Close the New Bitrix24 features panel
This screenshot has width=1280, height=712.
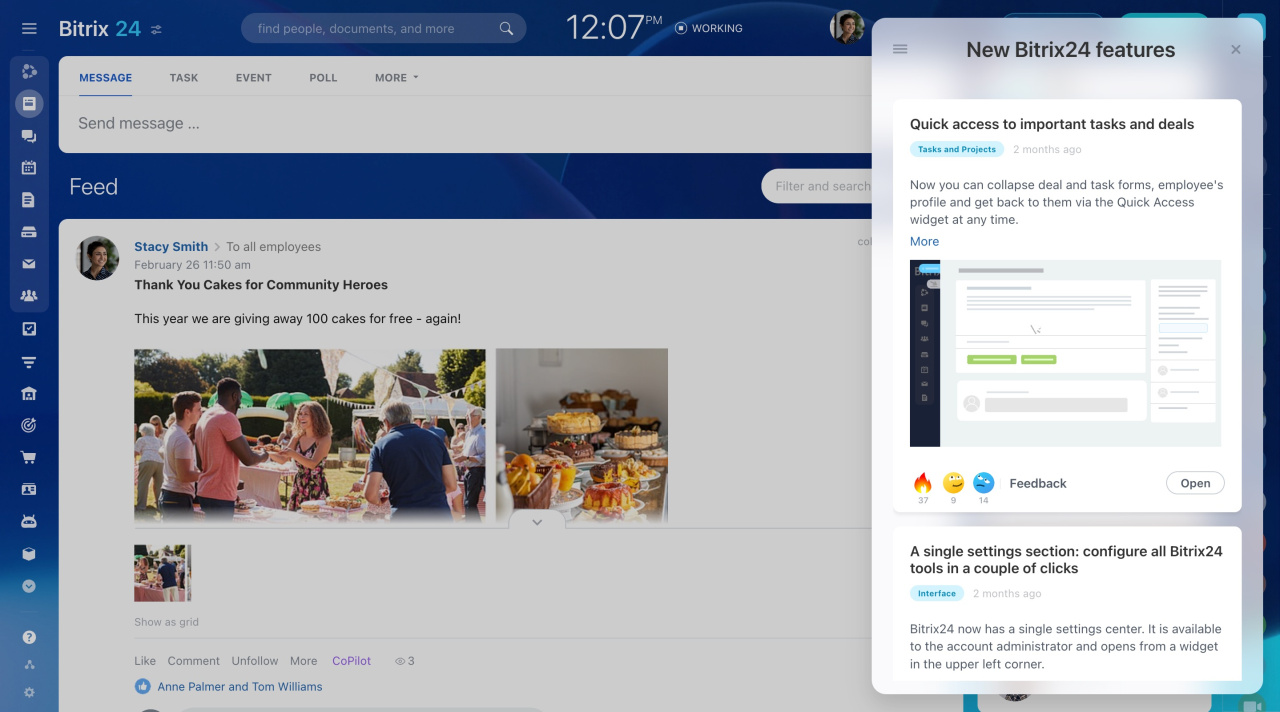pos(1236,49)
